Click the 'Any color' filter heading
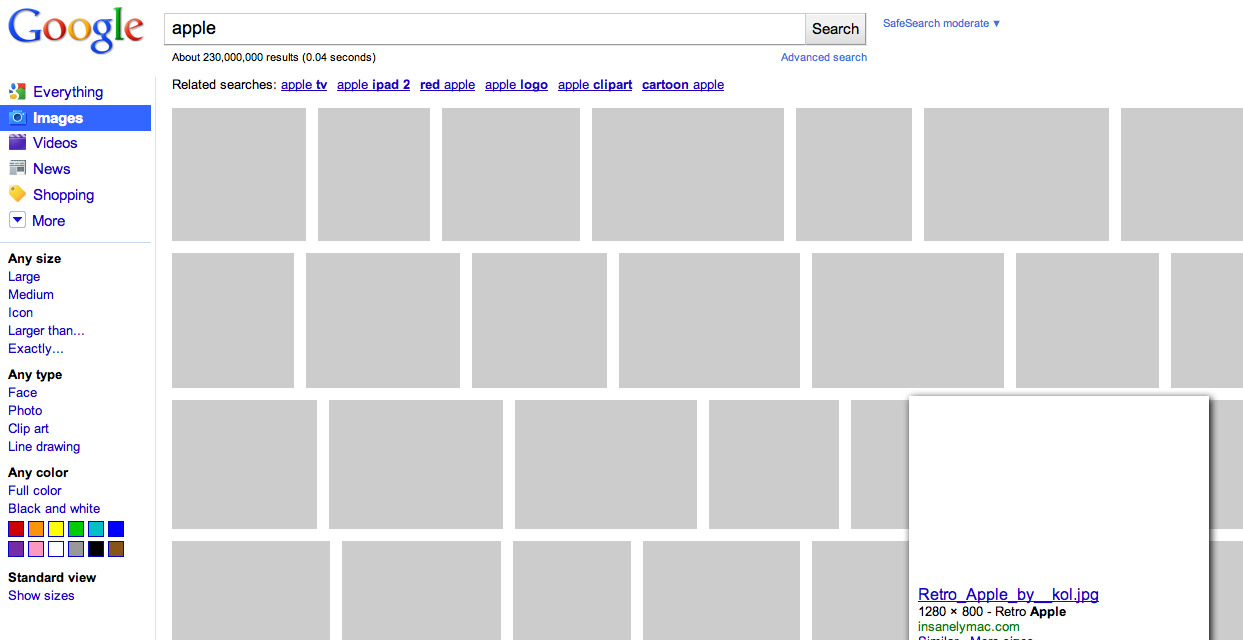This screenshot has height=640, width=1243. 38,473
